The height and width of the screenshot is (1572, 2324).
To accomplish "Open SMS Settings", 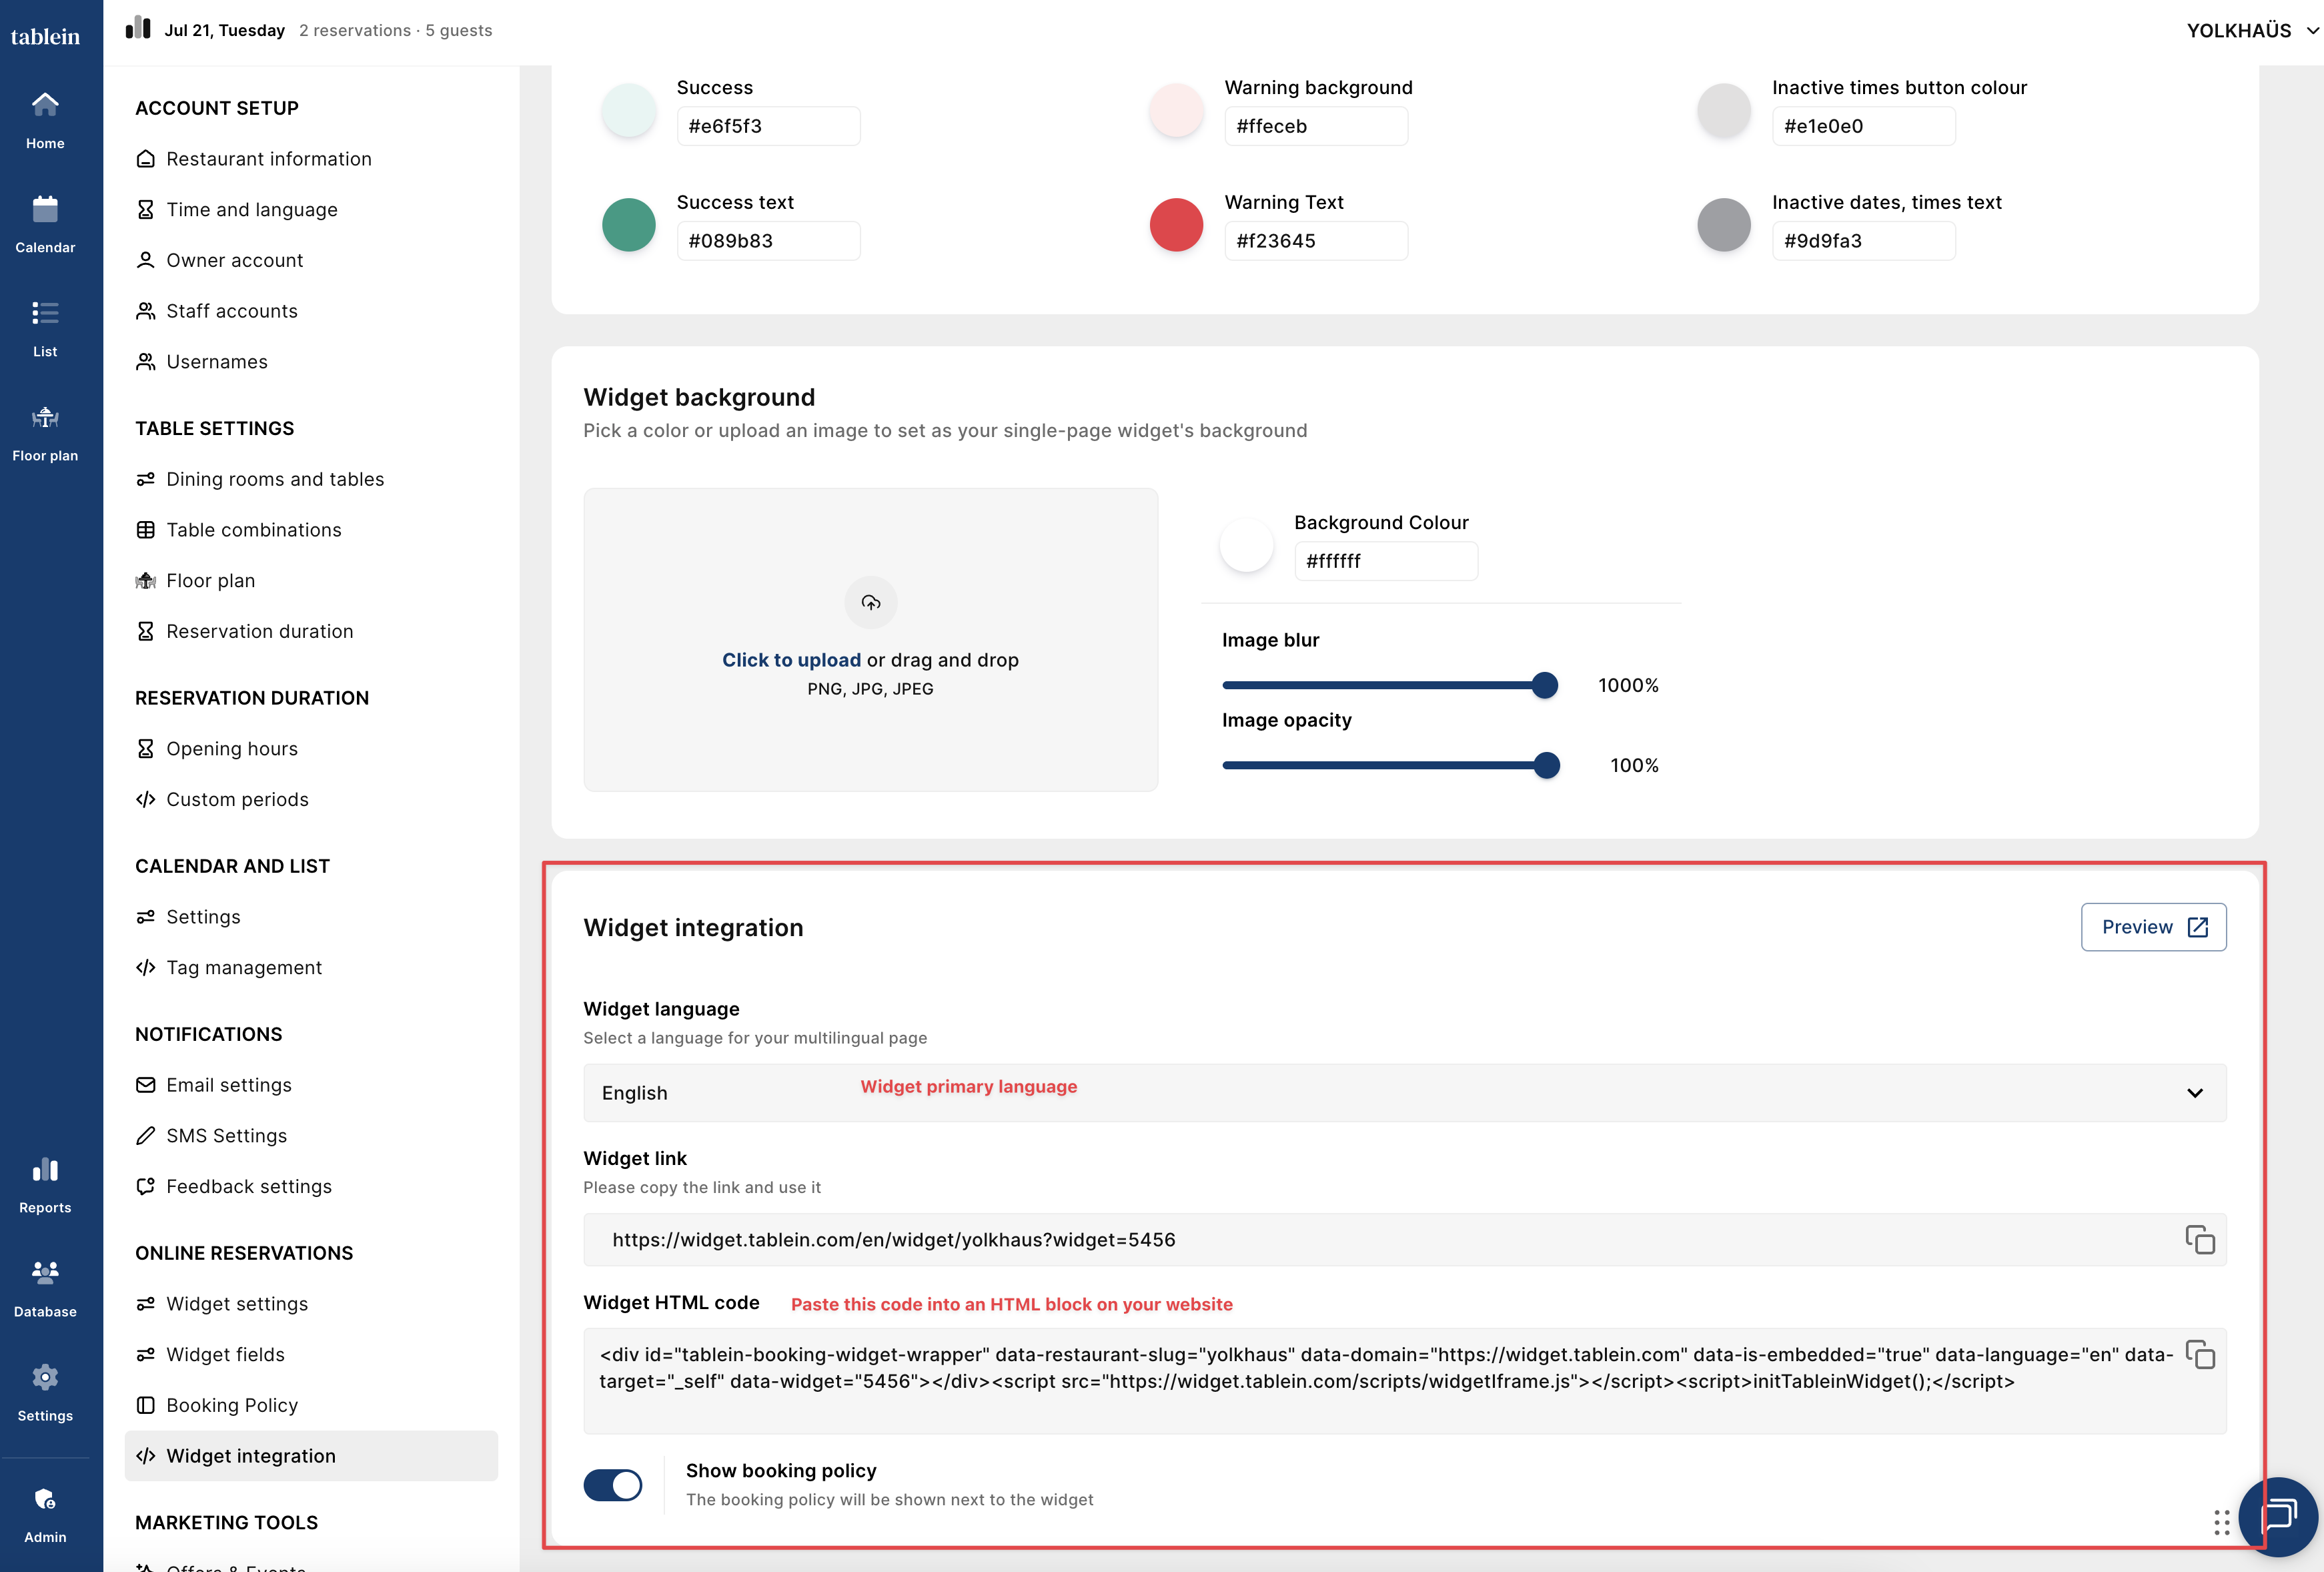I will point(211,1136).
